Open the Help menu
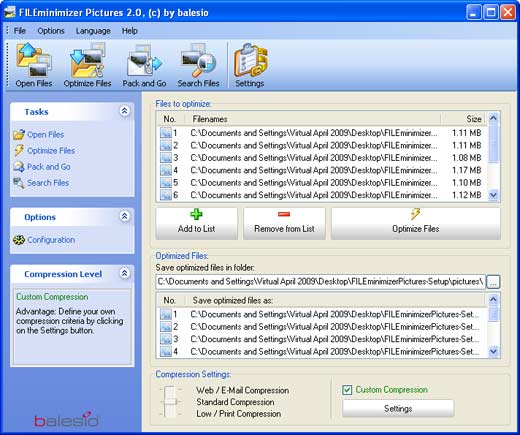520x435 pixels. click(x=129, y=31)
